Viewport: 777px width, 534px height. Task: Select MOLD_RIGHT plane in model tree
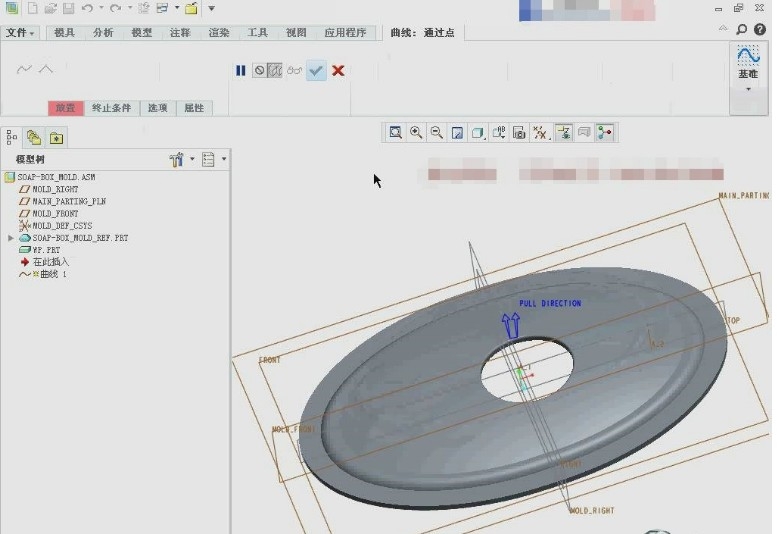pyautogui.click(x=49, y=189)
